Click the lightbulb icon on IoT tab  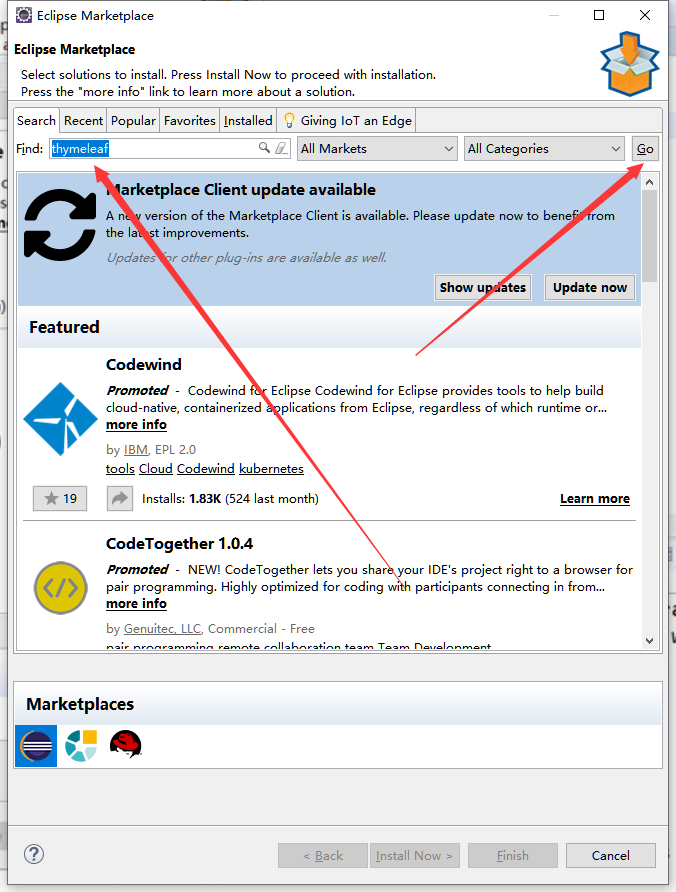click(x=289, y=120)
